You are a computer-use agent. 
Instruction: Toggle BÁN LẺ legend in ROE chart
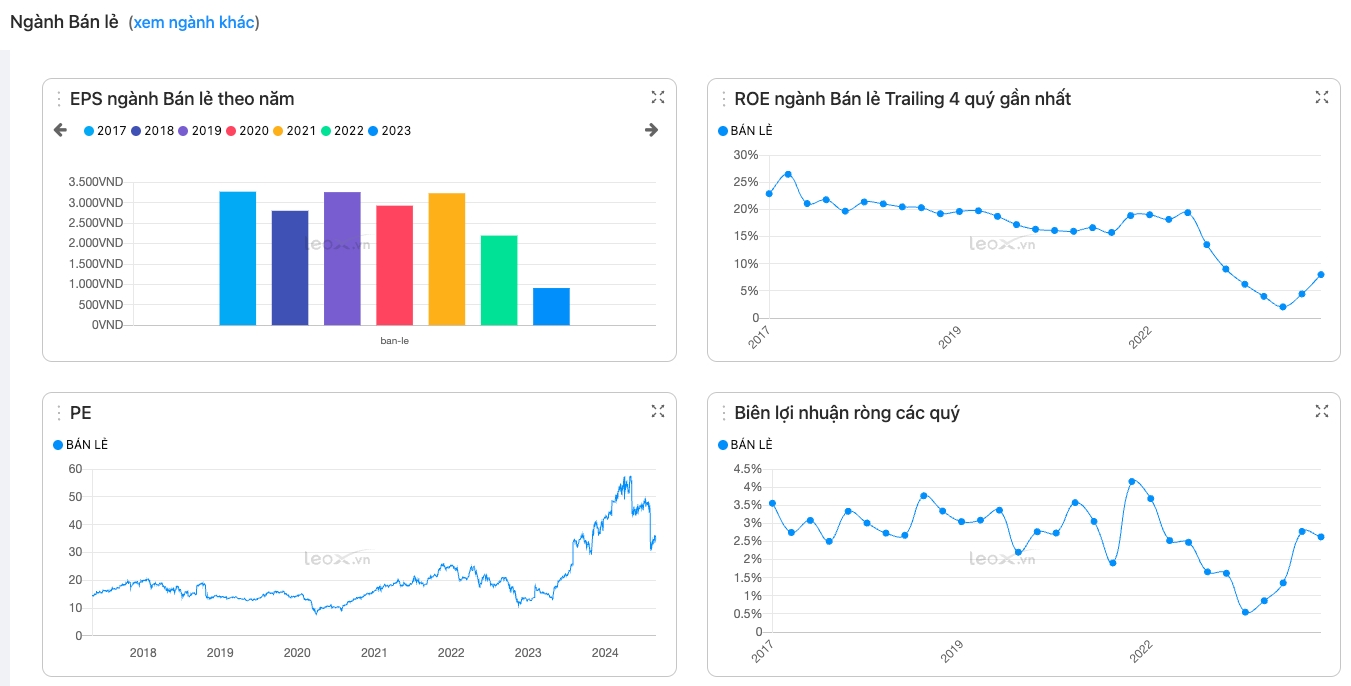[746, 131]
